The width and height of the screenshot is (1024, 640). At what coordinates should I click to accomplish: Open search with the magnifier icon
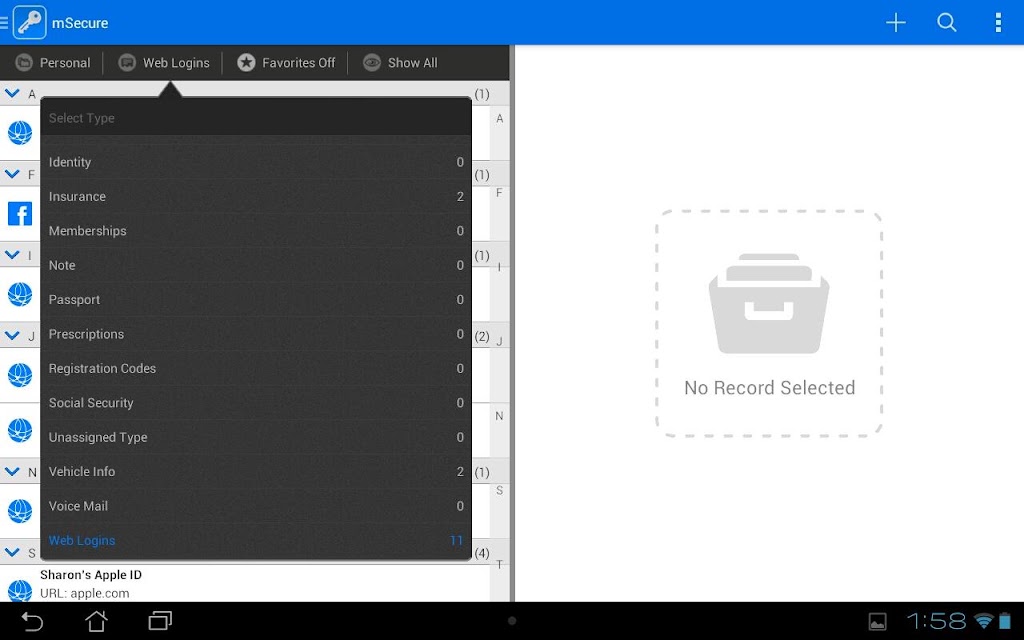coord(946,23)
